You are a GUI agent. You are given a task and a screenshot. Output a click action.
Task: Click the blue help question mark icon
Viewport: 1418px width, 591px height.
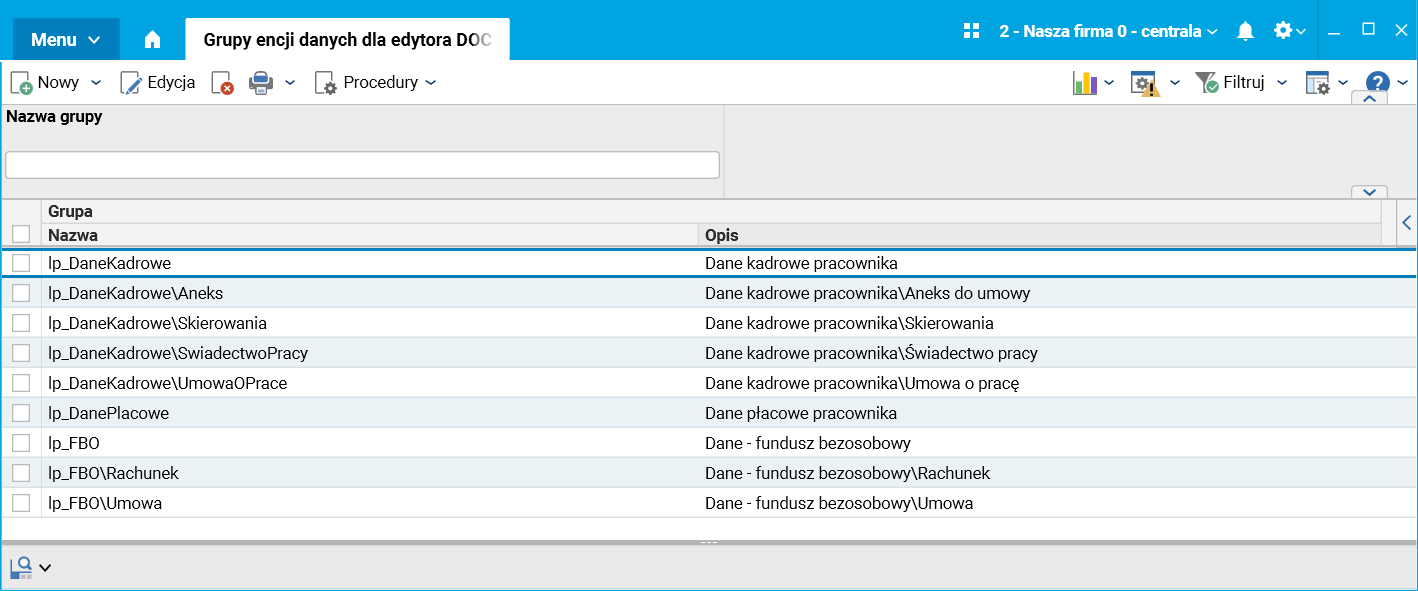(x=1378, y=83)
